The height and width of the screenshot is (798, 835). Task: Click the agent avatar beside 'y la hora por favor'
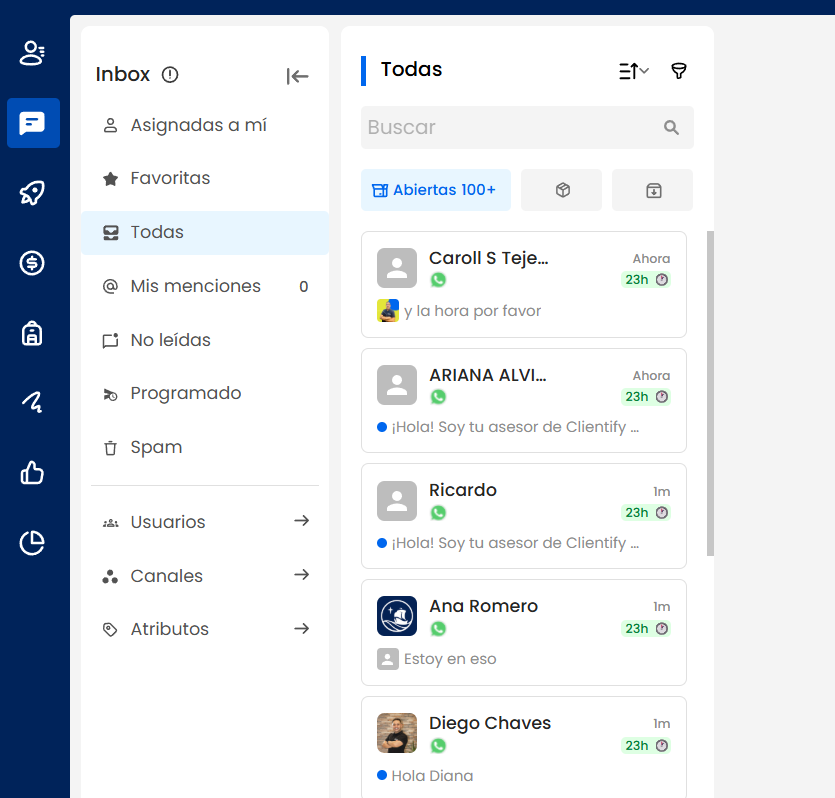[388, 310]
